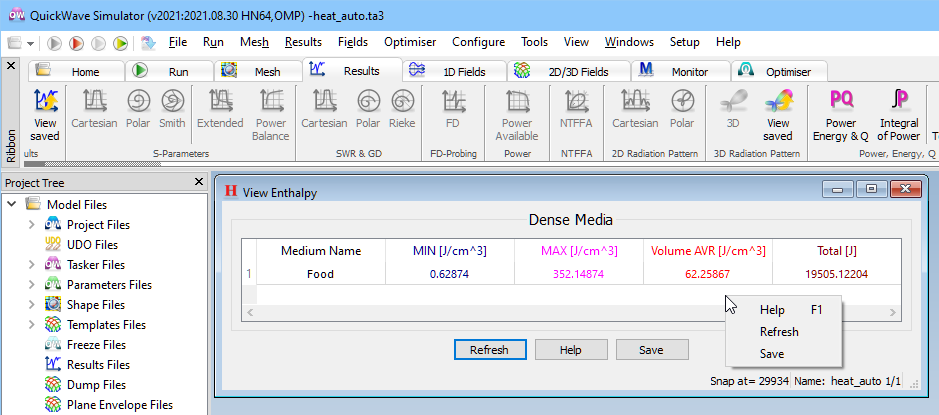The image size is (939, 415).
Task: Open FD-Probing results
Action: (x=453, y=108)
